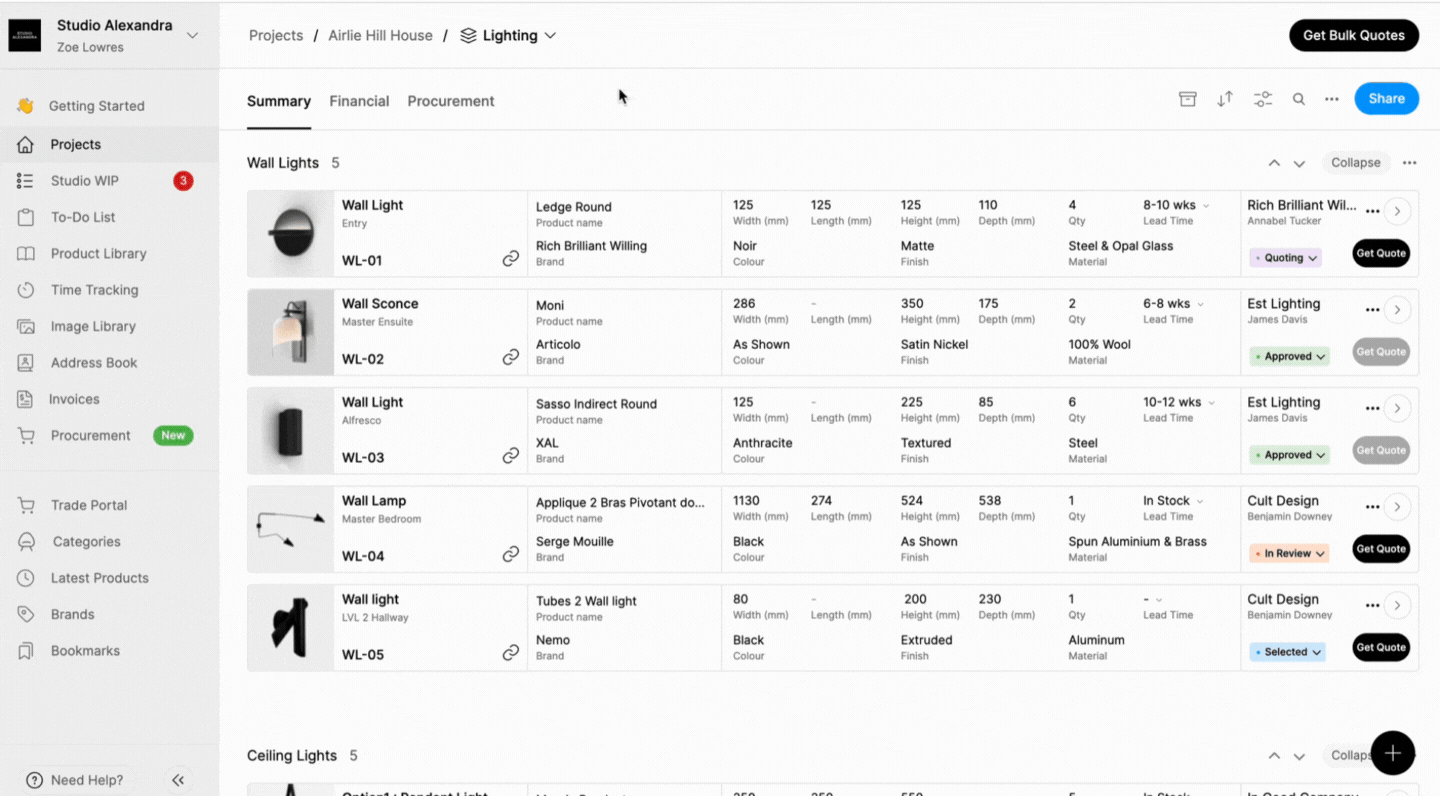Move Ceiling Lights section up arrow

click(x=1274, y=756)
